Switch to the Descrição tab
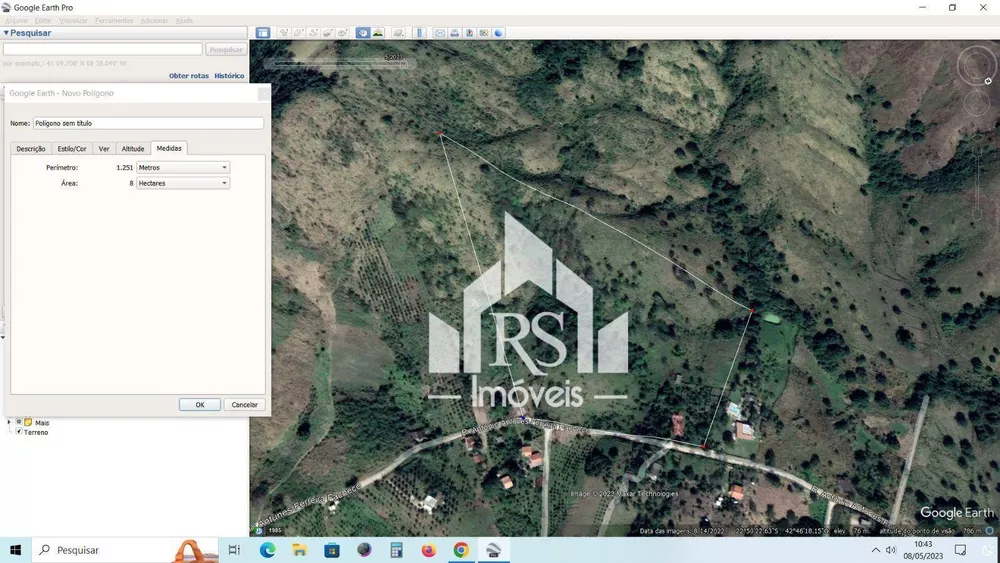 click(x=31, y=149)
